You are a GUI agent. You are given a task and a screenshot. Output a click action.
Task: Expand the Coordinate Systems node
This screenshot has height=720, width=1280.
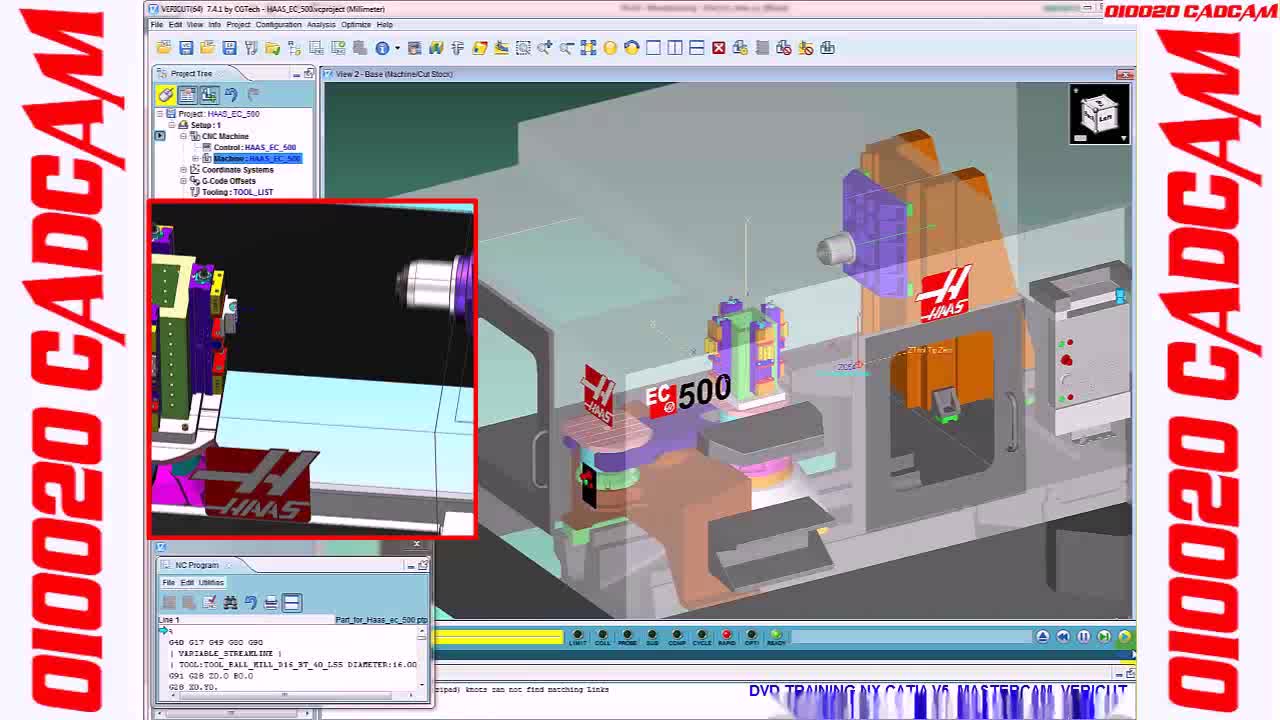(183, 170)
